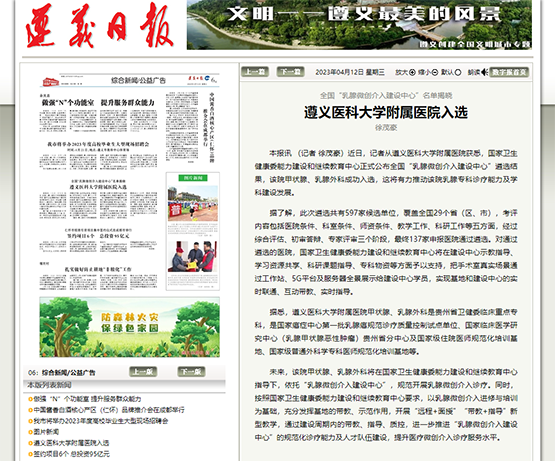555x461 pixels.
Task: Open 数字报首页 digital paper homepage
Action: 509,72
